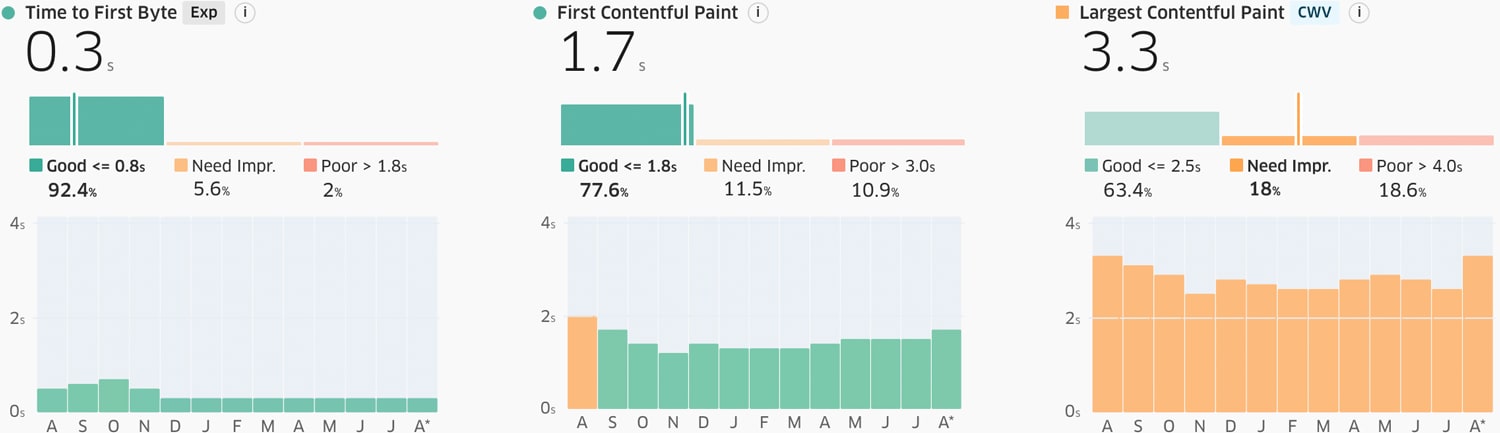Click the First Contentful Paint title
This screenshot has width=1500, height=433.
(x=647, y=13)
